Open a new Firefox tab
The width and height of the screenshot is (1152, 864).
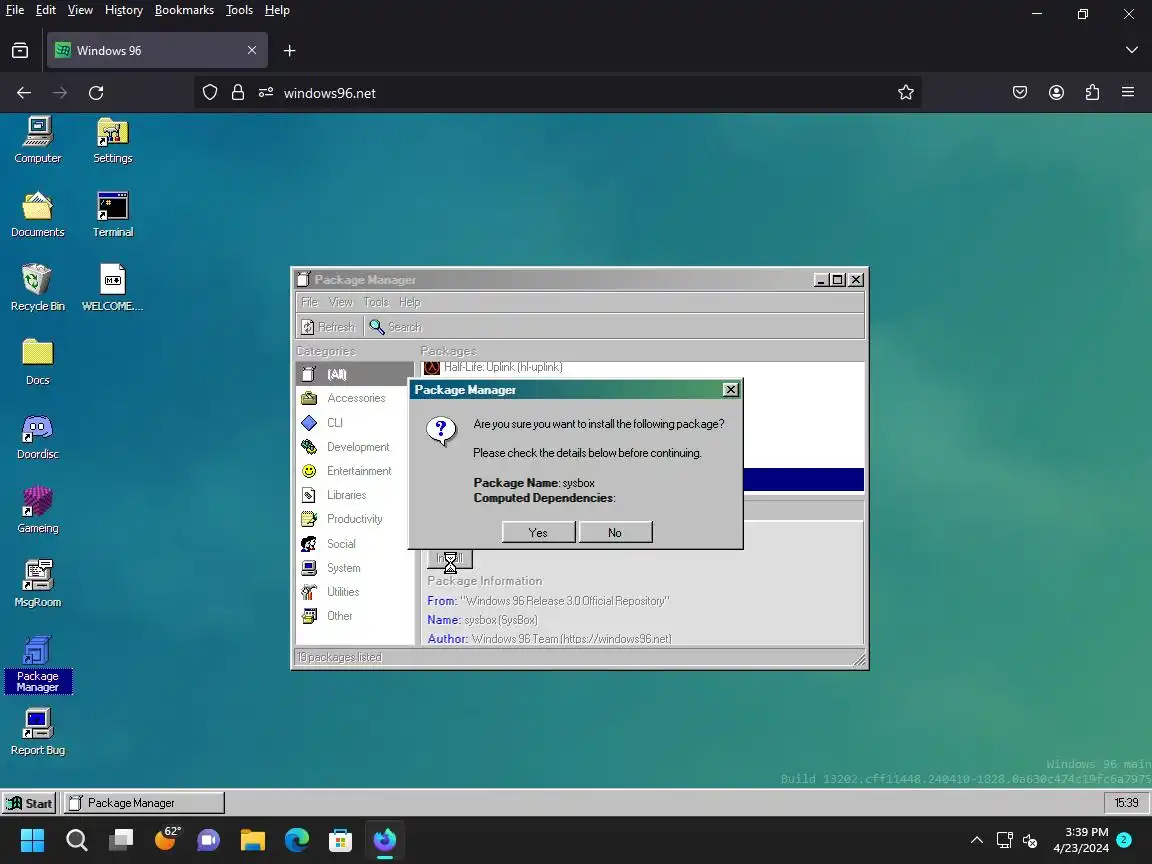[x=289, y=51]
